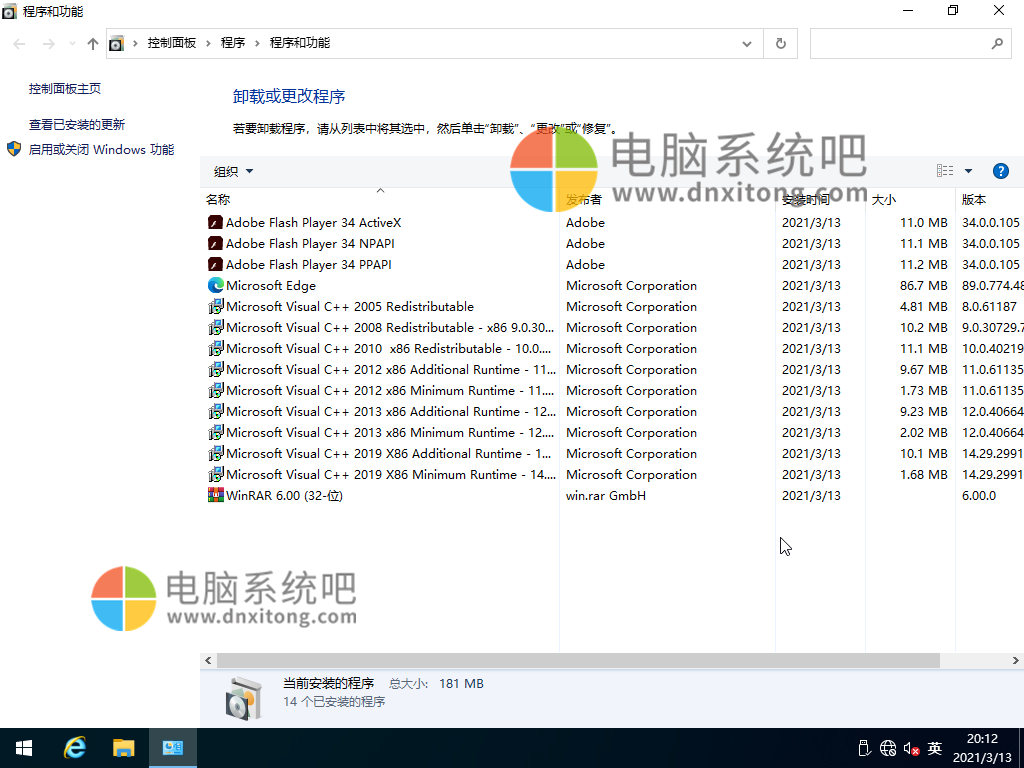Screen dimensions: 1024x768
Task: Expand the 组织 dropdown menu
Action: point(234,171)
